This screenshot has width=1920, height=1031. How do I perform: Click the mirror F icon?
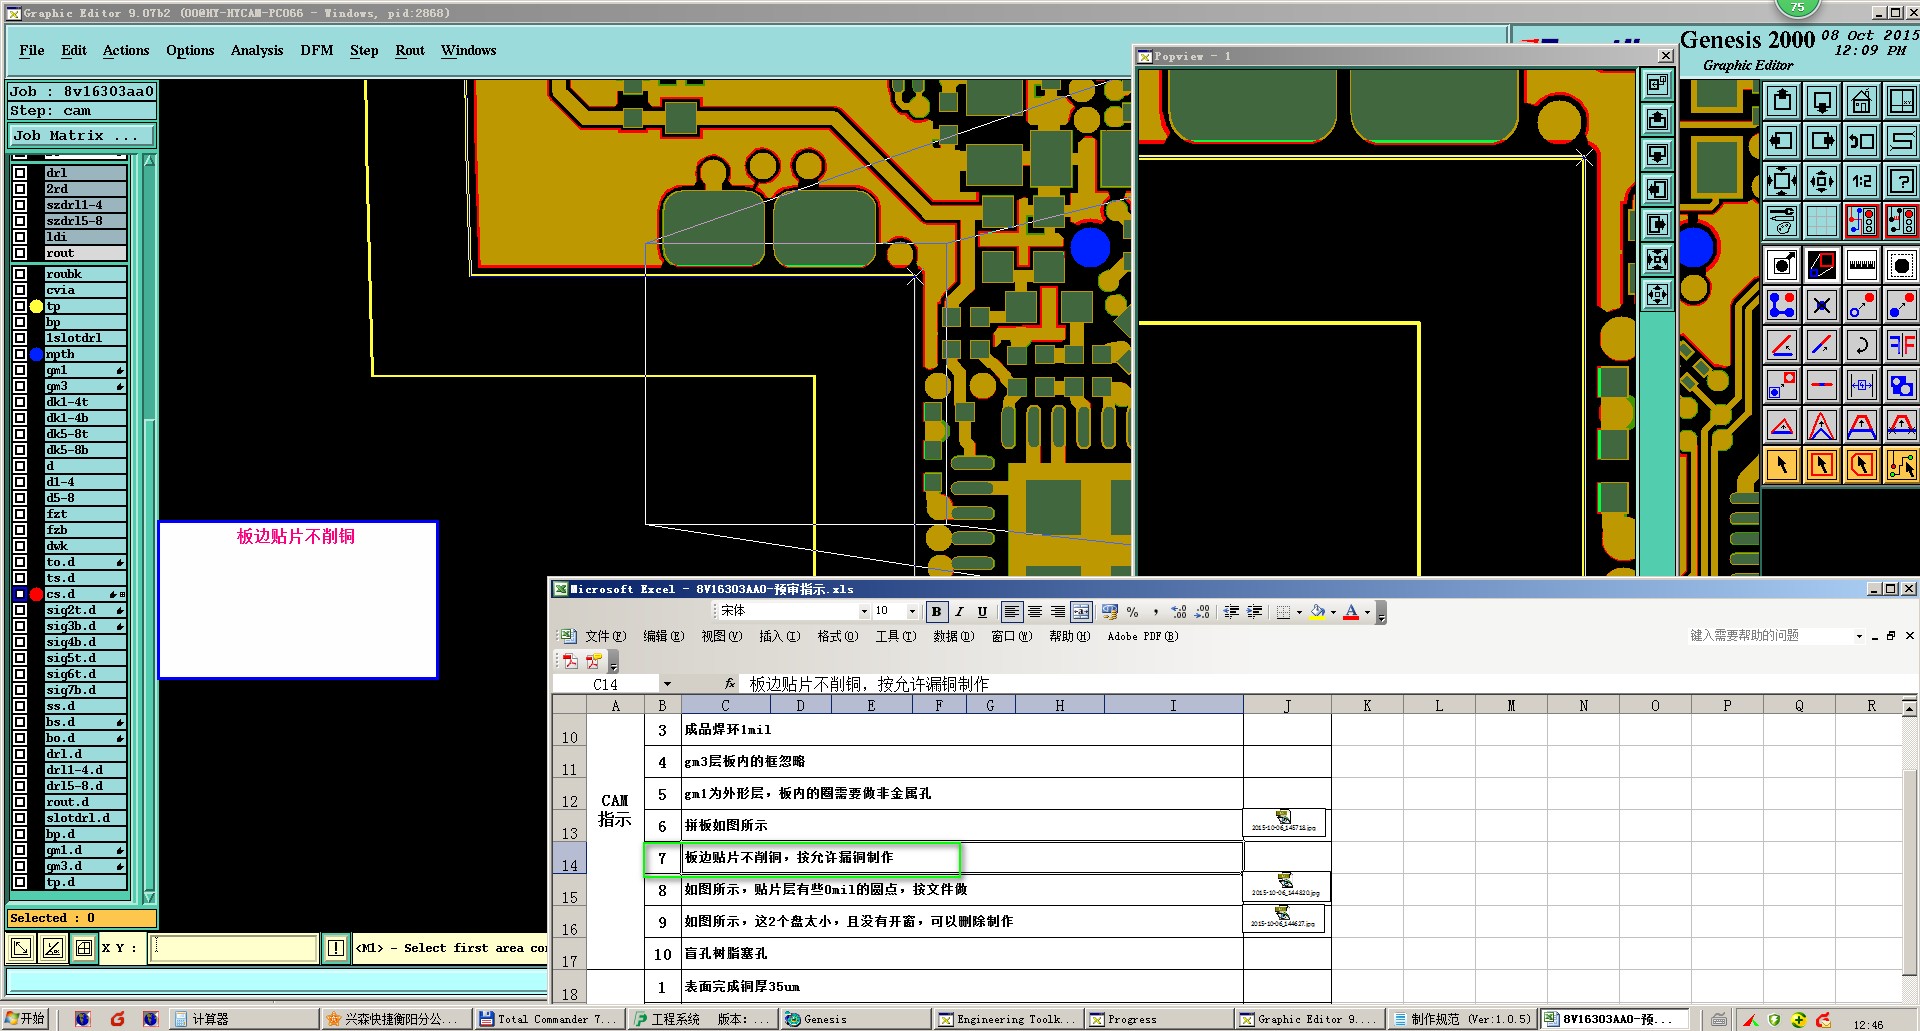[1900, 346]
